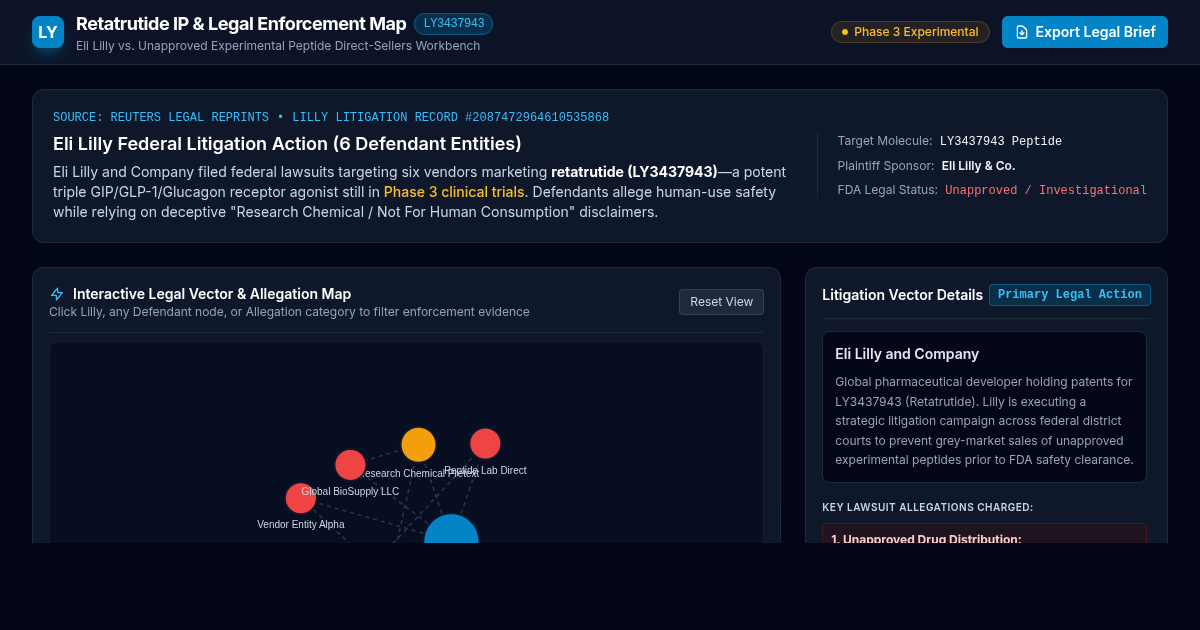Select the Phase 3 Experimental status badge
This screenshot has height=630, width=1200.
(x=910, y=32)
